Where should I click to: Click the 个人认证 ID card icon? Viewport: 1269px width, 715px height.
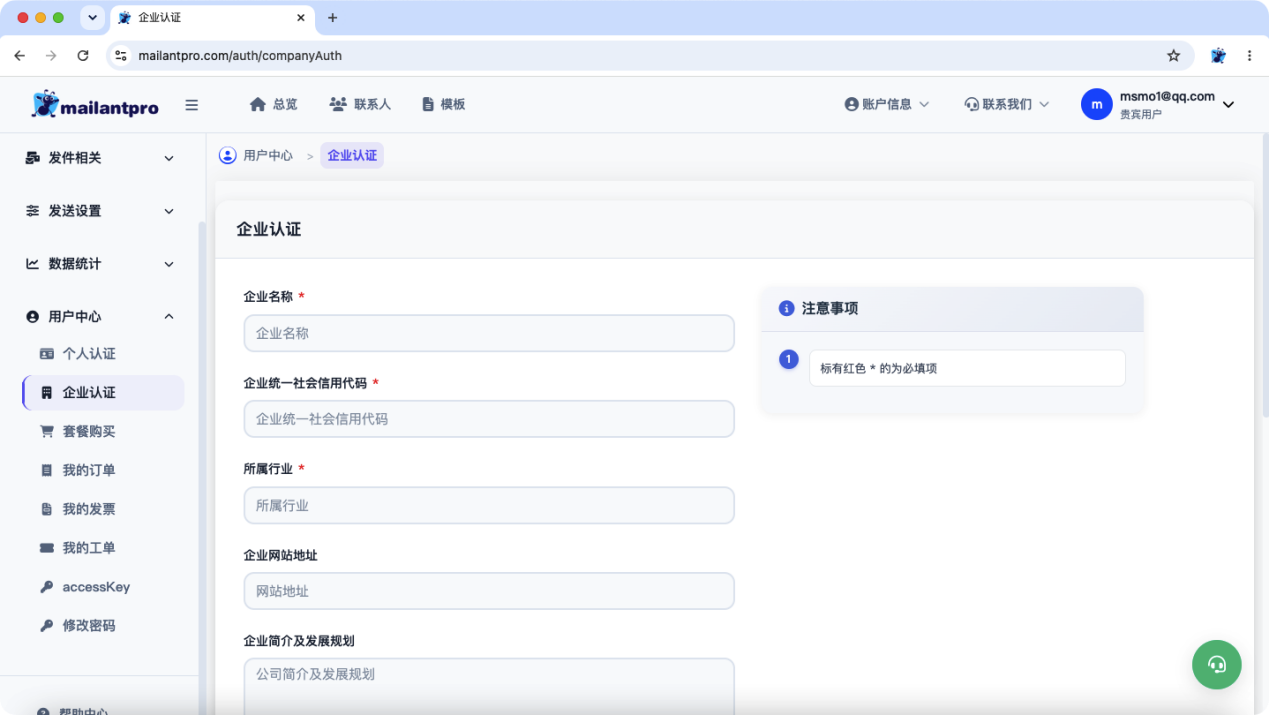(46, 354)
